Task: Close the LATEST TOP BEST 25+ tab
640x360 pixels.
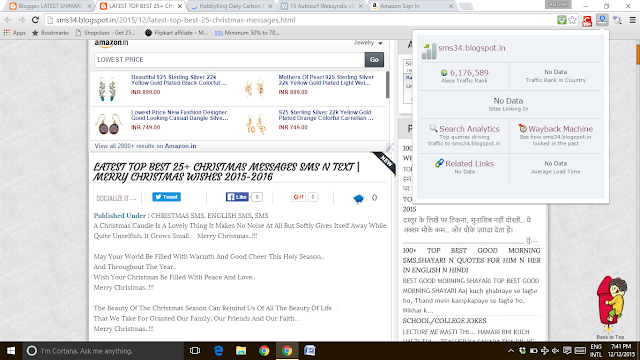Action: [180, 6]
